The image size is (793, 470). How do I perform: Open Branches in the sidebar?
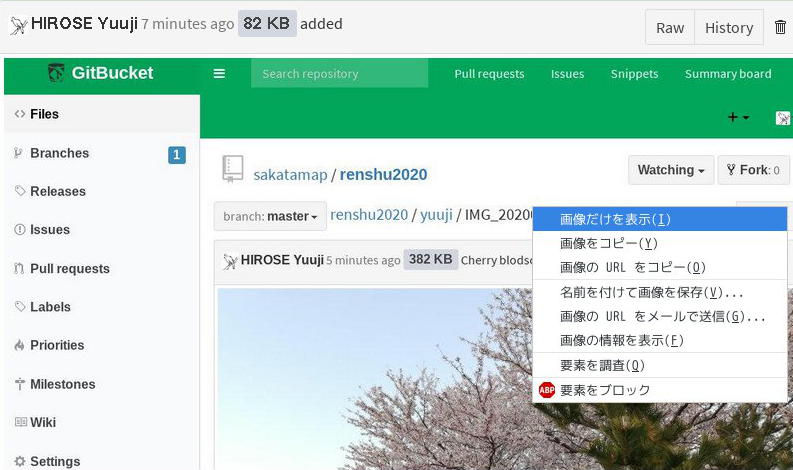(x=59, y=153)
